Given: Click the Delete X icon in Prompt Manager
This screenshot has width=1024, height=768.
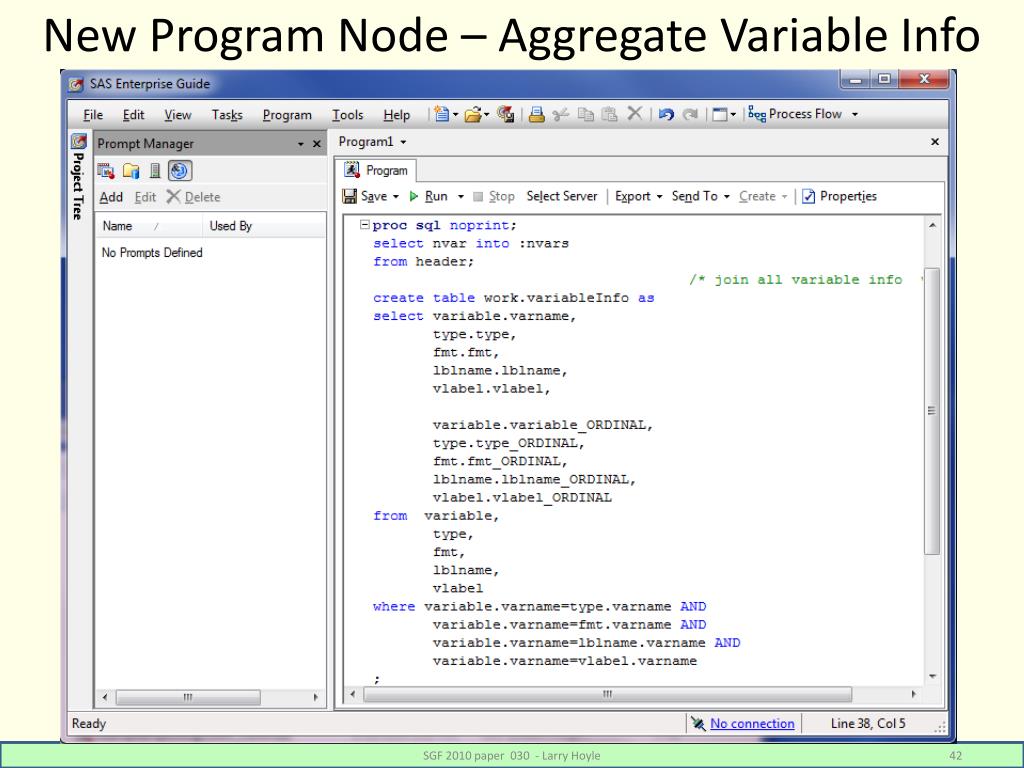Looking at the screenshot, I should tap(173, 197).
